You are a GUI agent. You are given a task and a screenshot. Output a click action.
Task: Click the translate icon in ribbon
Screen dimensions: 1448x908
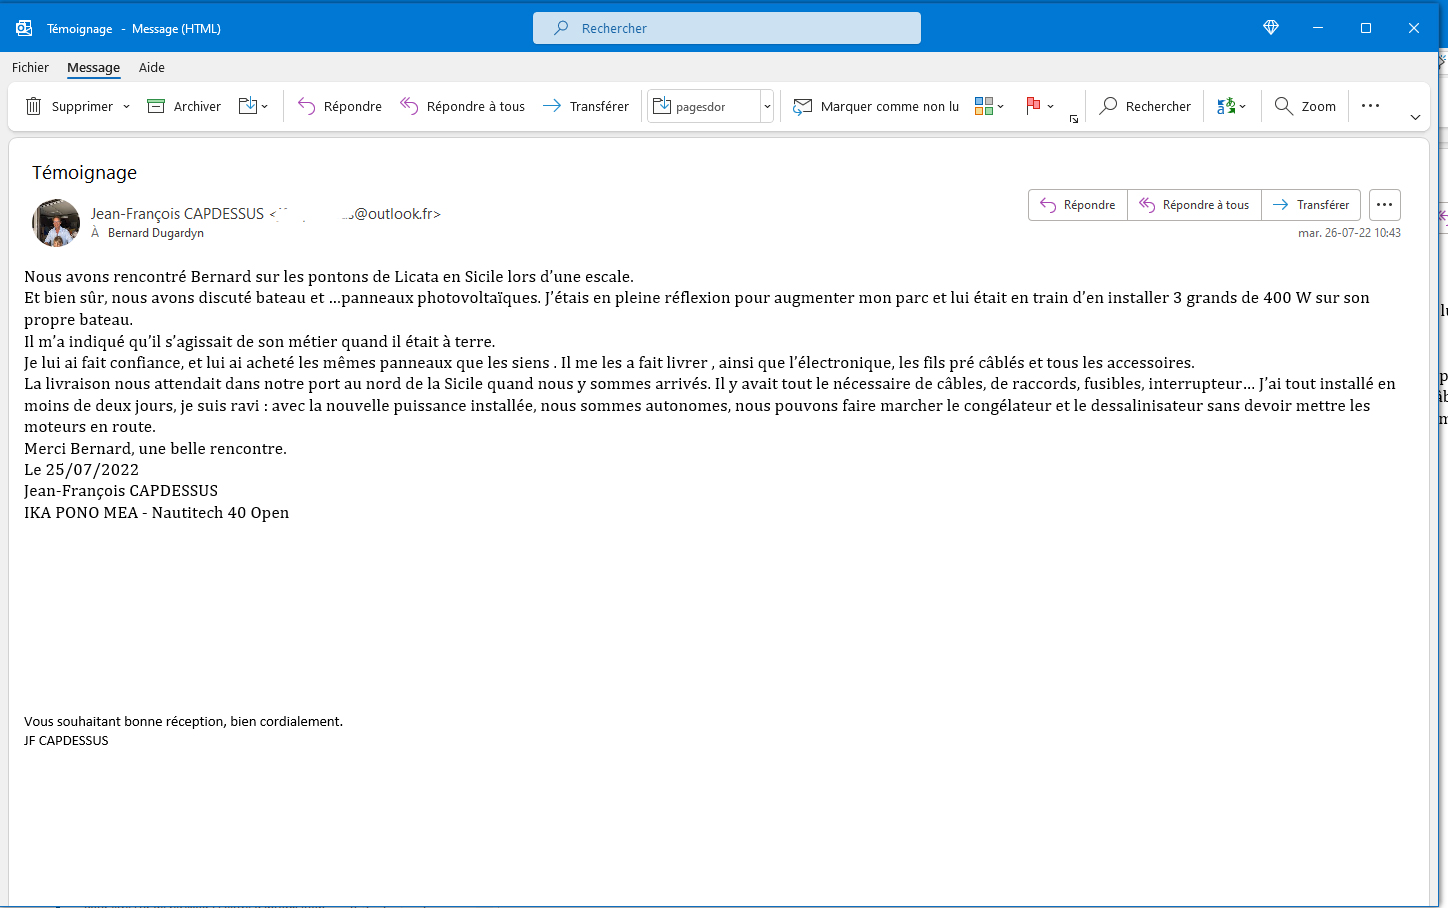[1226, 106]
